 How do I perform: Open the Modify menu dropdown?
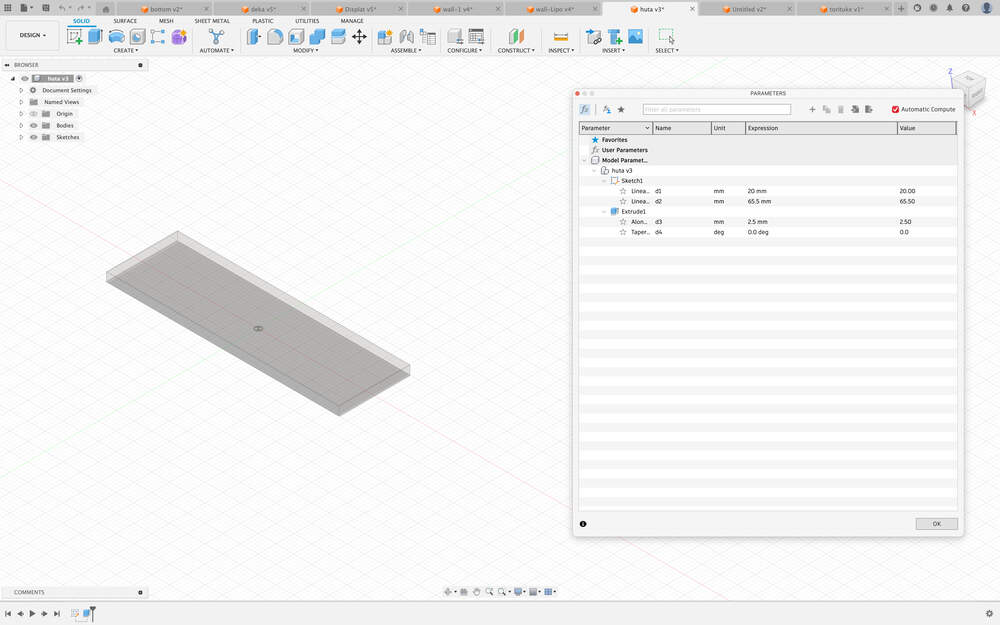pyautogui.click(x=305, y=50)
